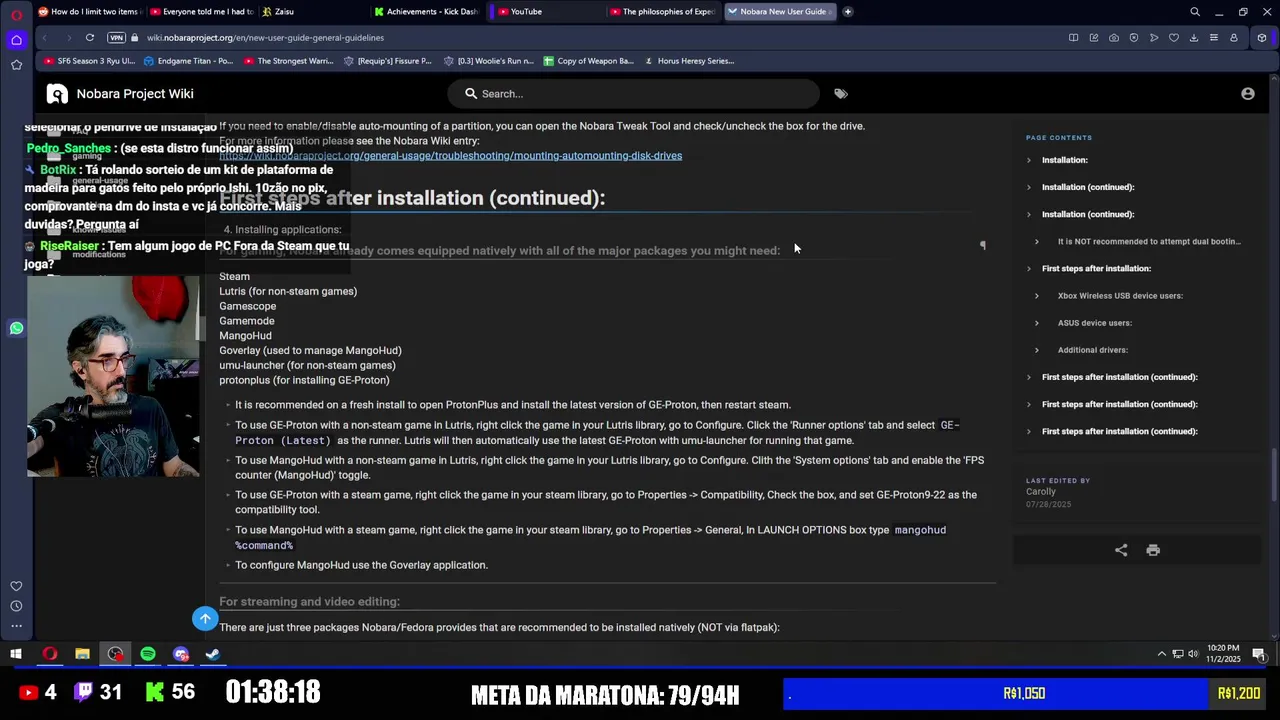Open 'SF6 Season 3 Ryu' bookmark
The image size is (1280, 720).
[x=90, y=61]
